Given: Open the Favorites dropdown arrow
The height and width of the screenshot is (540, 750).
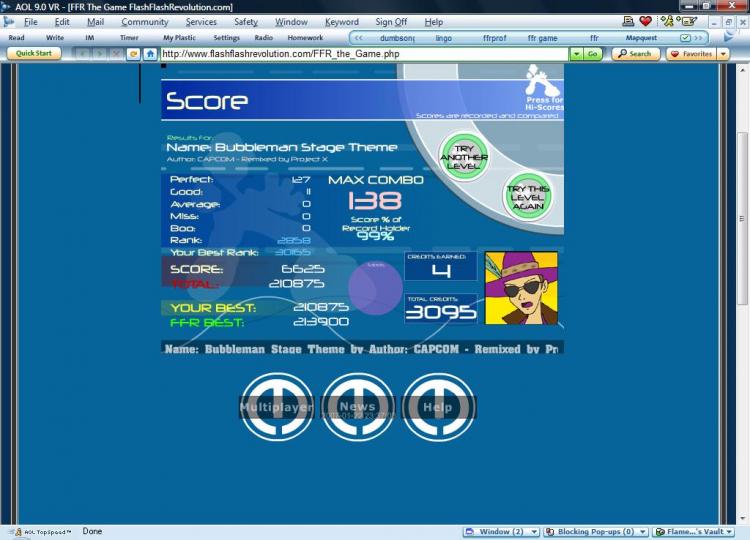Looking at the screenshot, I should [723, 54].
